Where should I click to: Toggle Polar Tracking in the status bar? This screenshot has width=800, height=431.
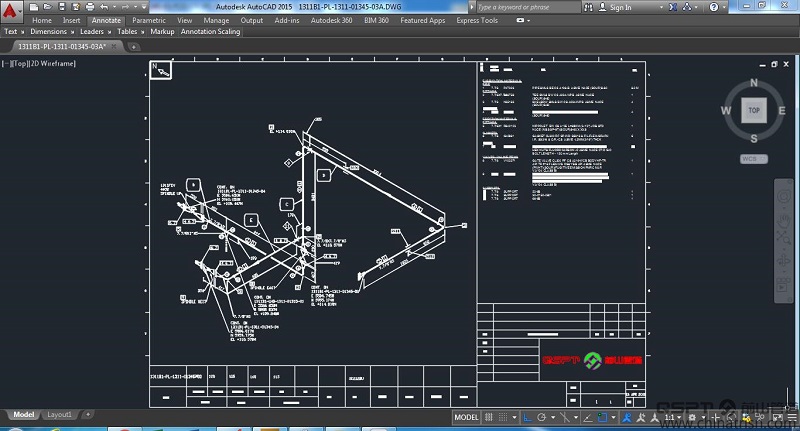541,417
